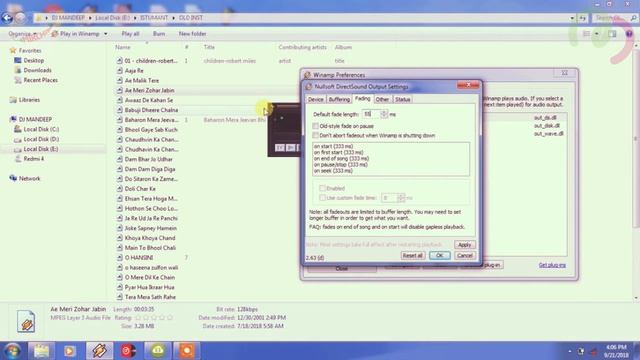Viewport: 640px width, 360px height.
Task: Close the Winamp Preferences window
Action: coord(564,73)
